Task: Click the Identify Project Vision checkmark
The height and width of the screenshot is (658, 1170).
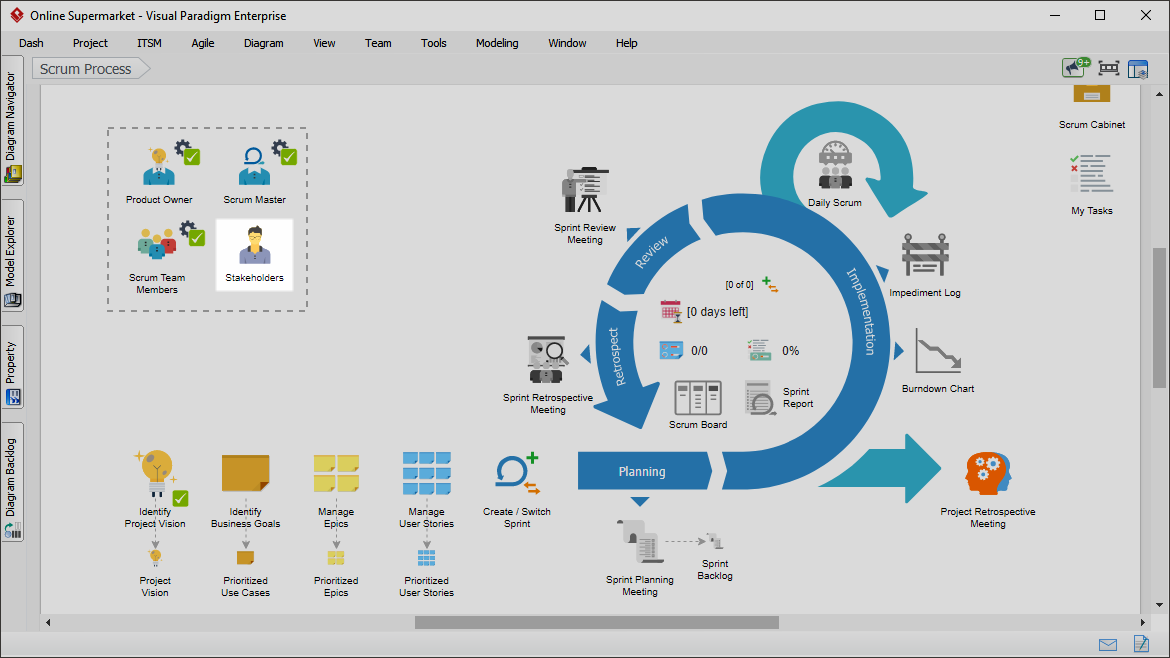Action: [181, 498]
